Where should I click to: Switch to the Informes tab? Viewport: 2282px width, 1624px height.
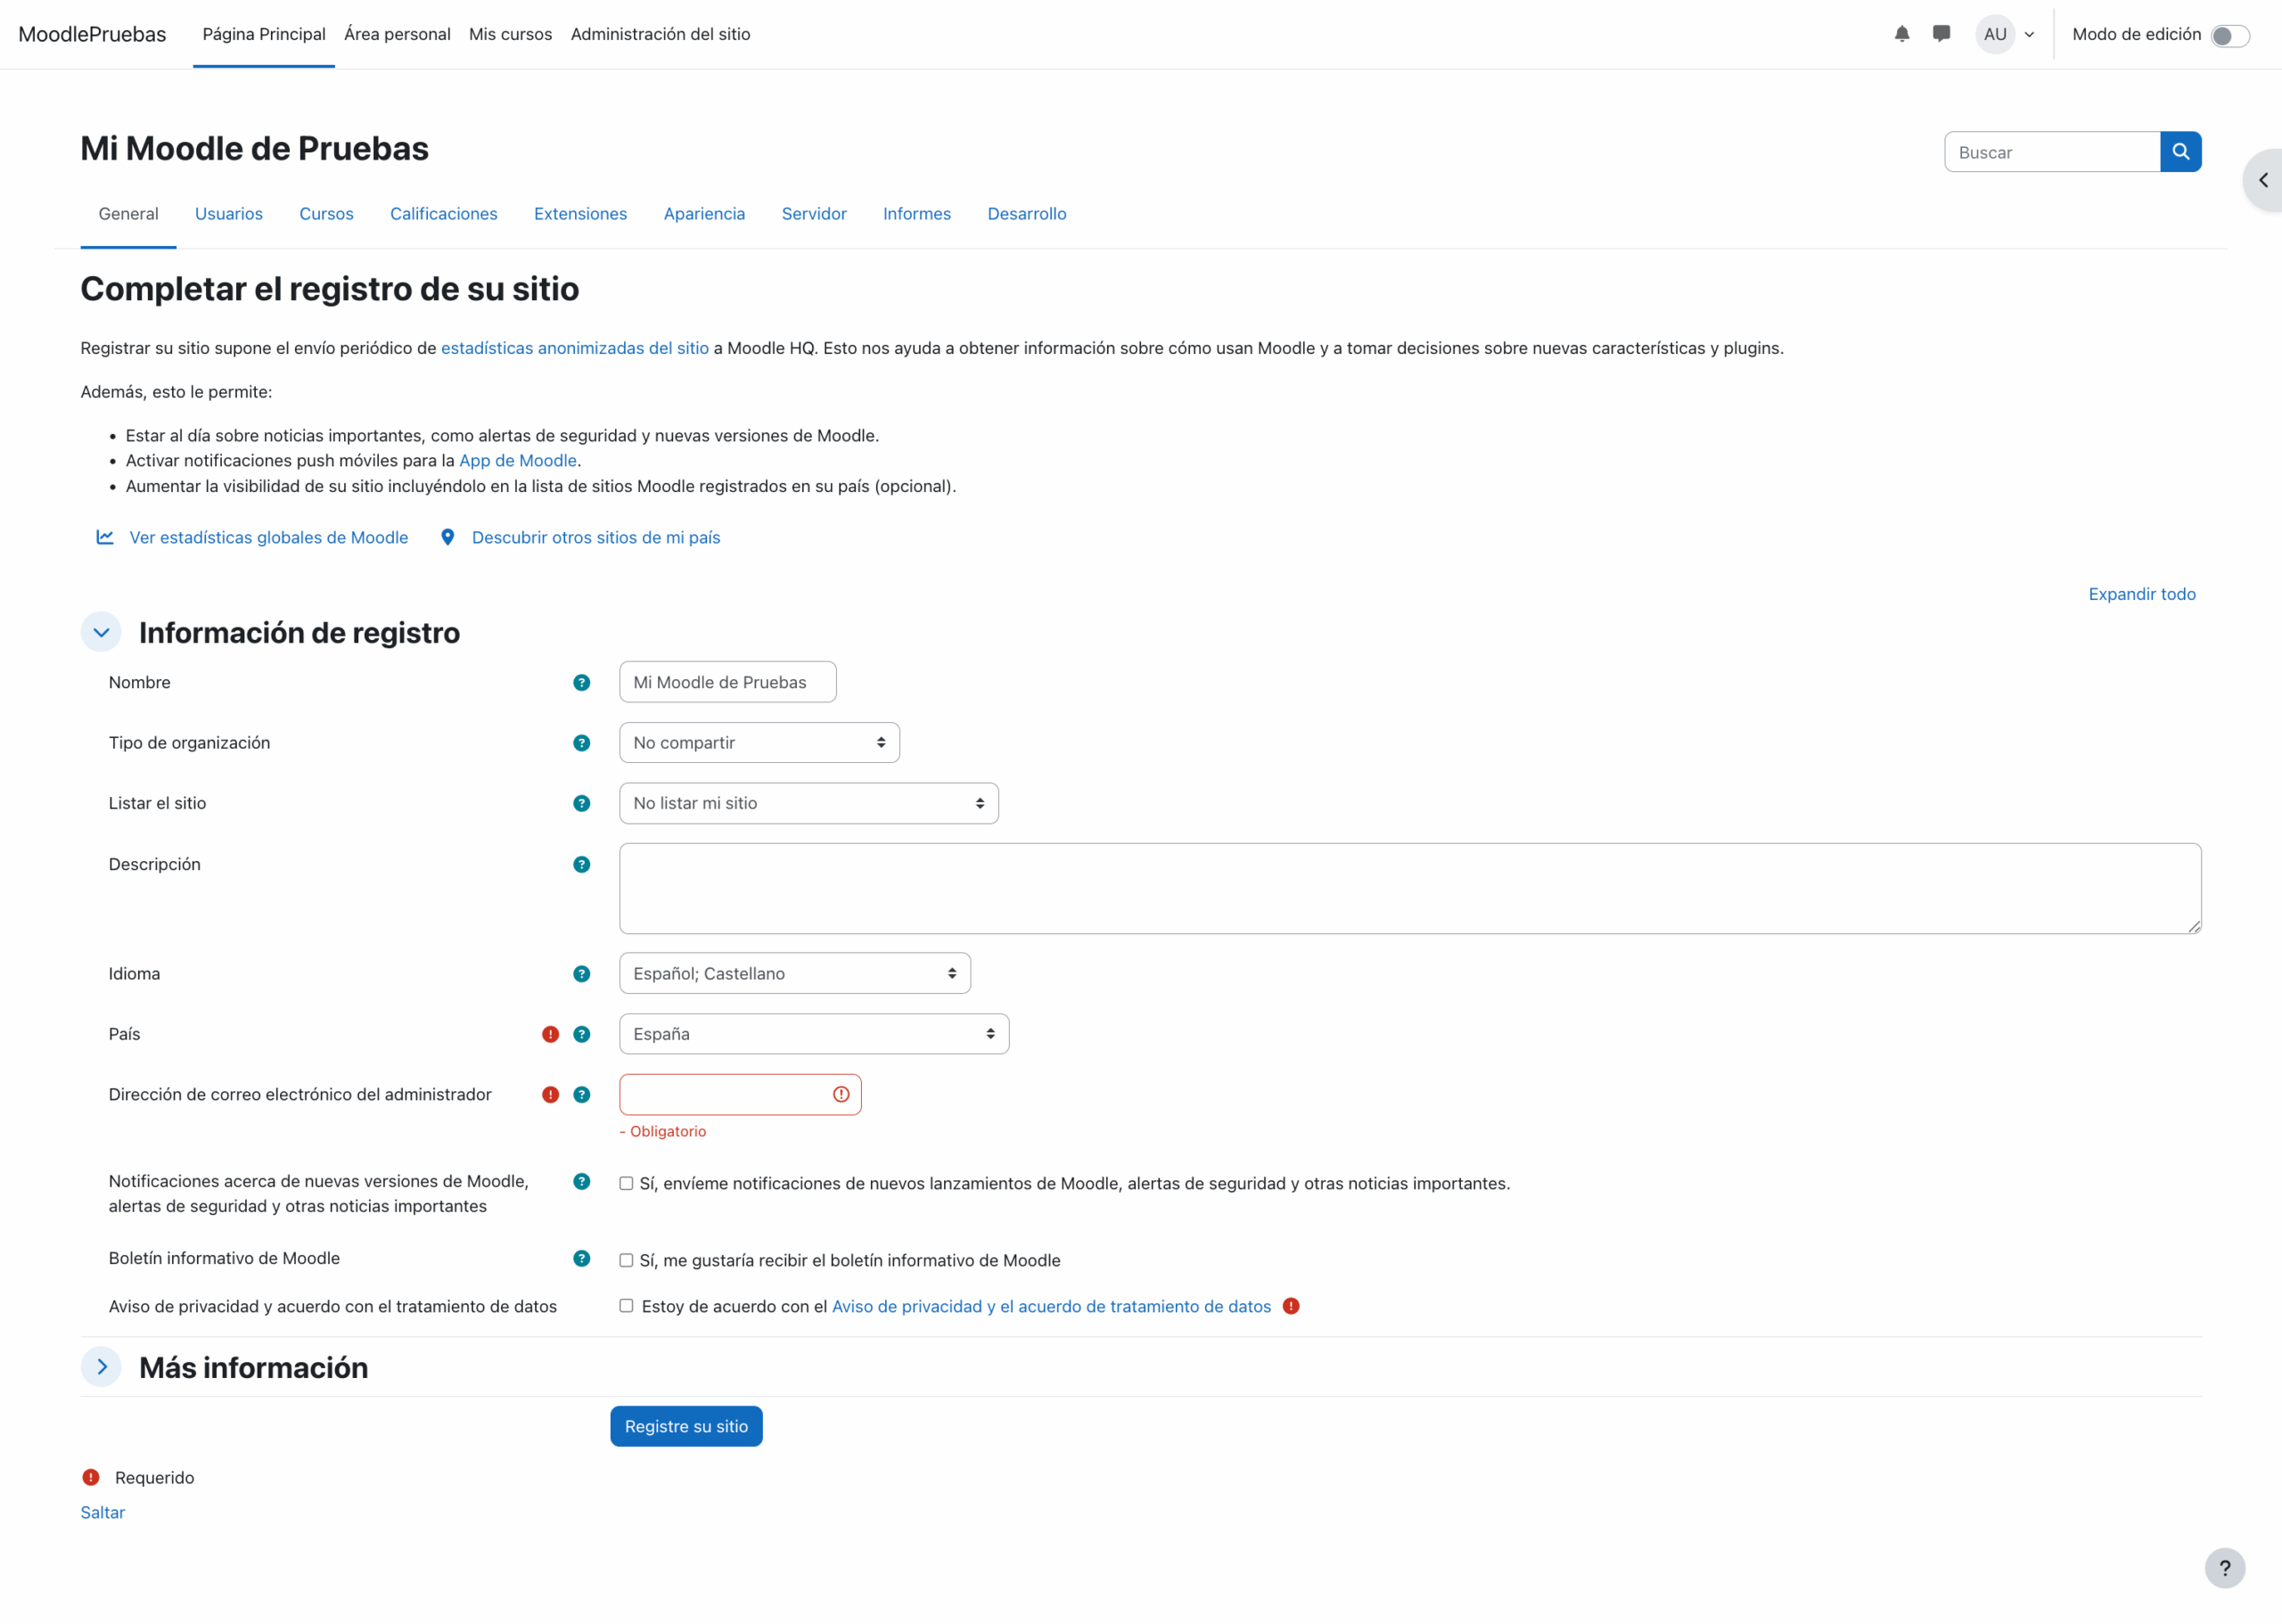916,214
